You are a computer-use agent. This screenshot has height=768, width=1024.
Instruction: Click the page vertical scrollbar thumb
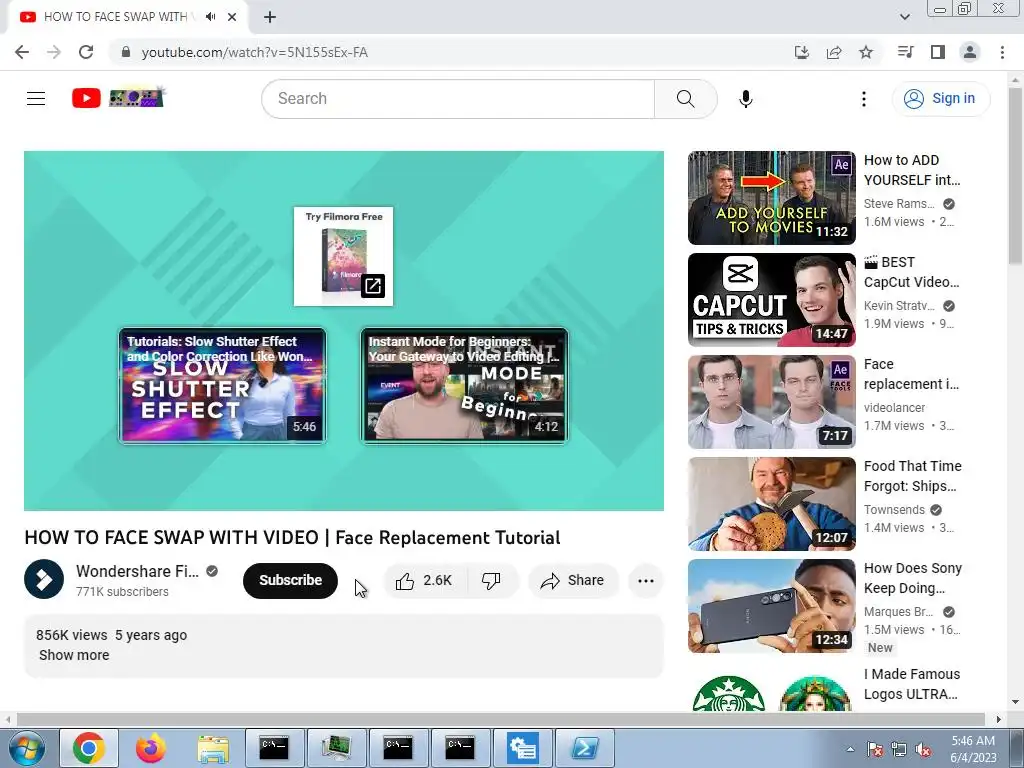pyautogui.click(x=1015, y=176)
